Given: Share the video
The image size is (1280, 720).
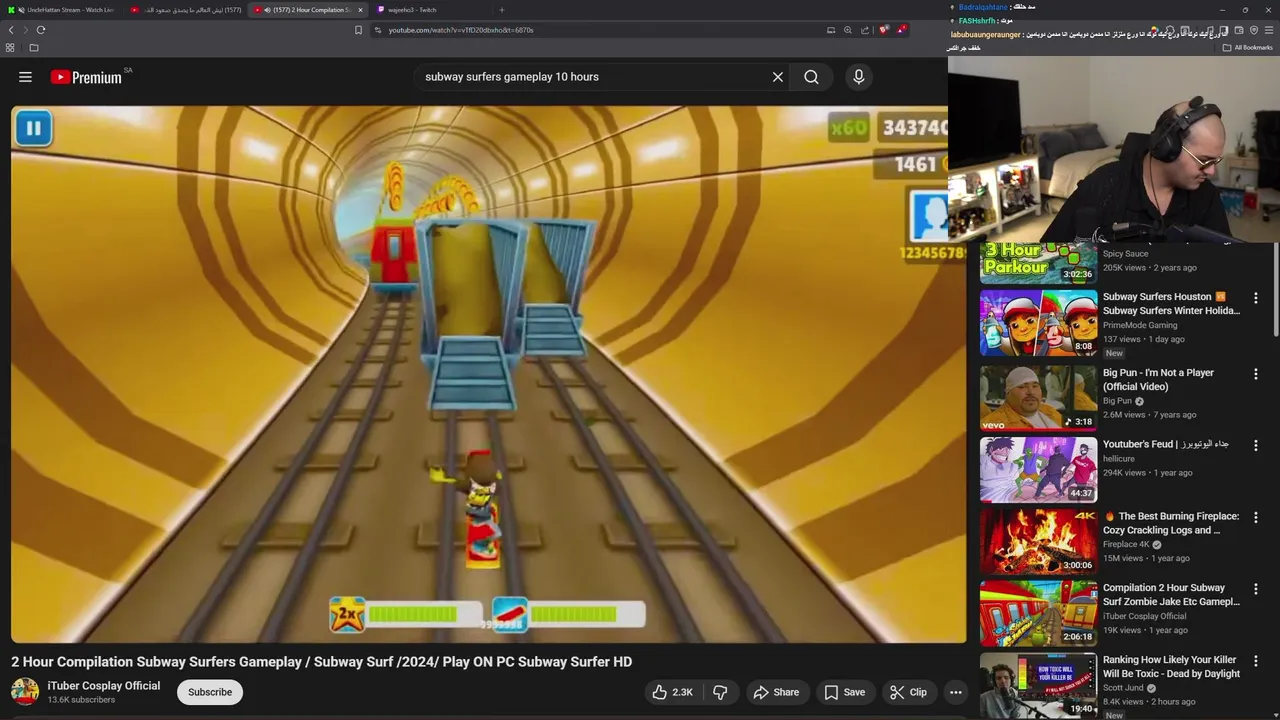Looking at the screenshot, I should point(776,692).
